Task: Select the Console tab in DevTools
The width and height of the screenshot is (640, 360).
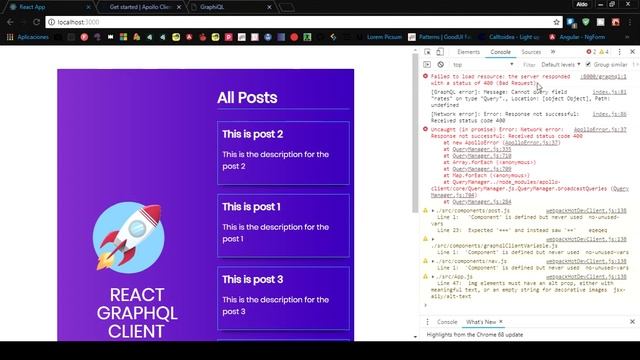Action: (x=500, y=52)
